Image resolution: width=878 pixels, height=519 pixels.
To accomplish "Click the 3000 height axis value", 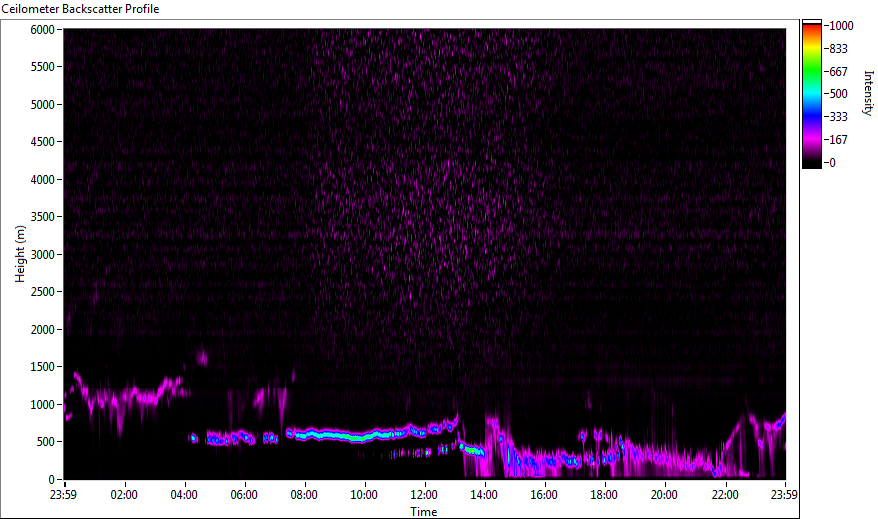I will (x=43, y=255).
